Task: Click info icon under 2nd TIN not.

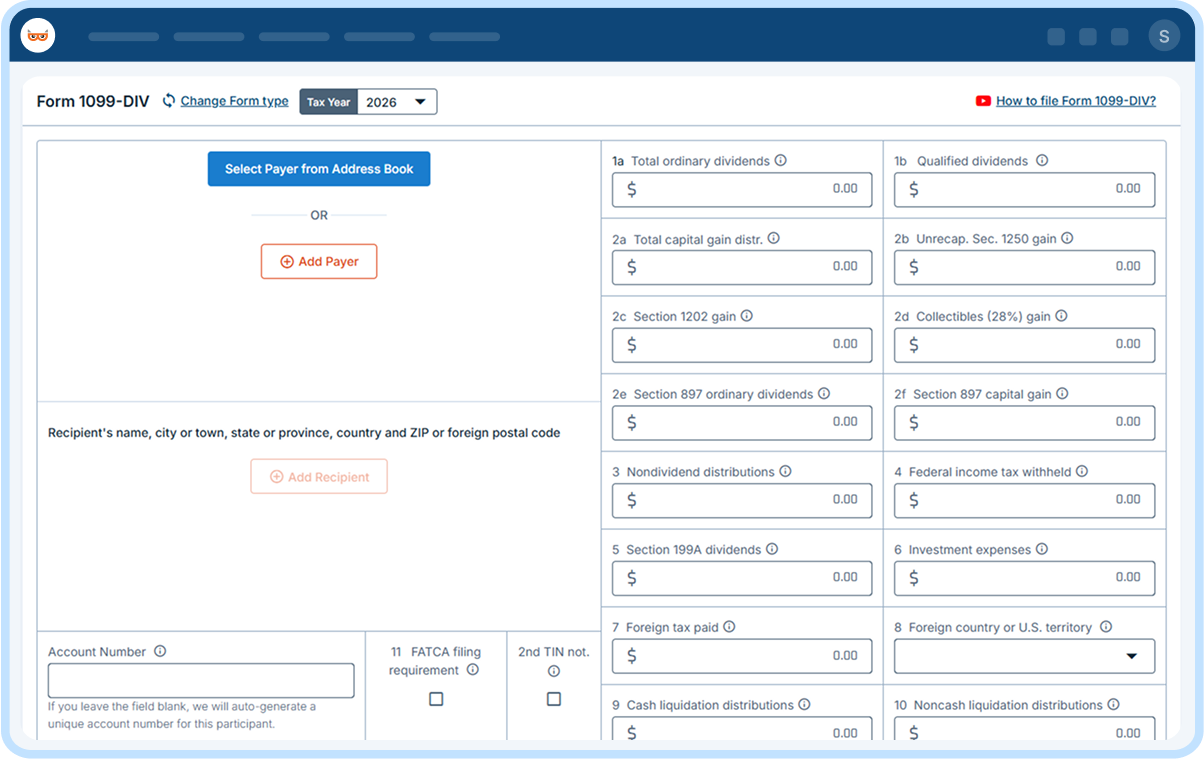Action: [x=554, y=672]
